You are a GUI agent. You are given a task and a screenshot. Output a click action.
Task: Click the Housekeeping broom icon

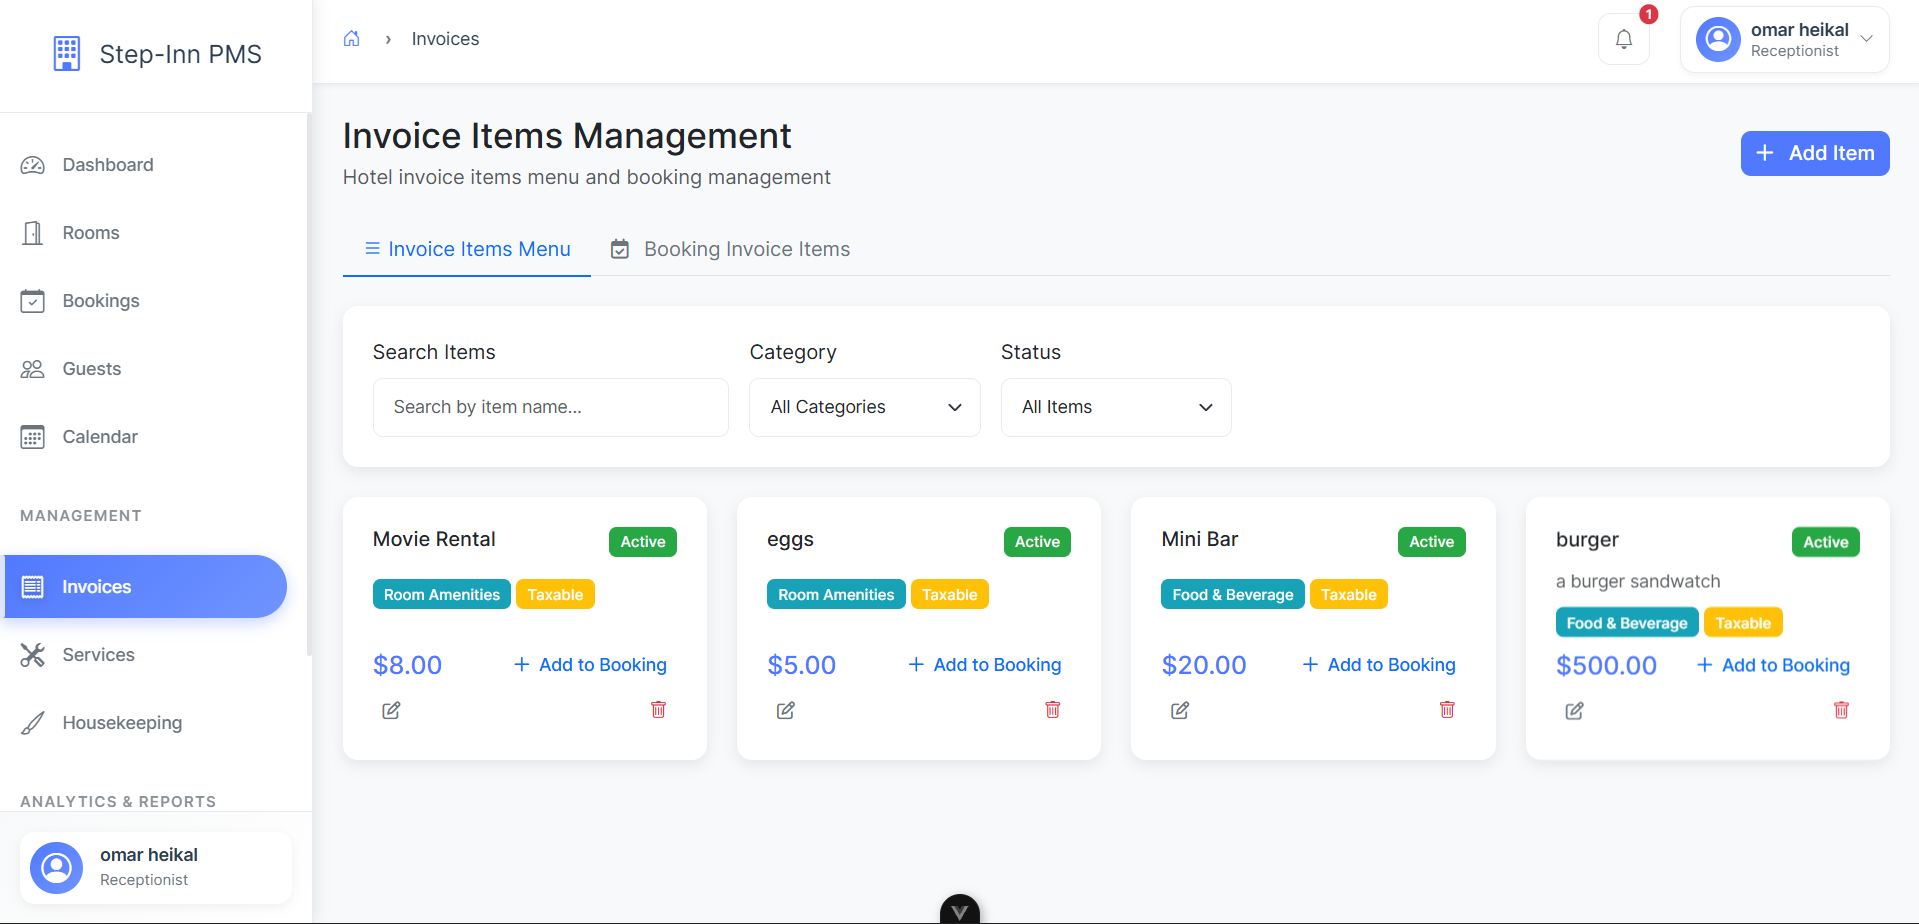(x=33, y=722)
